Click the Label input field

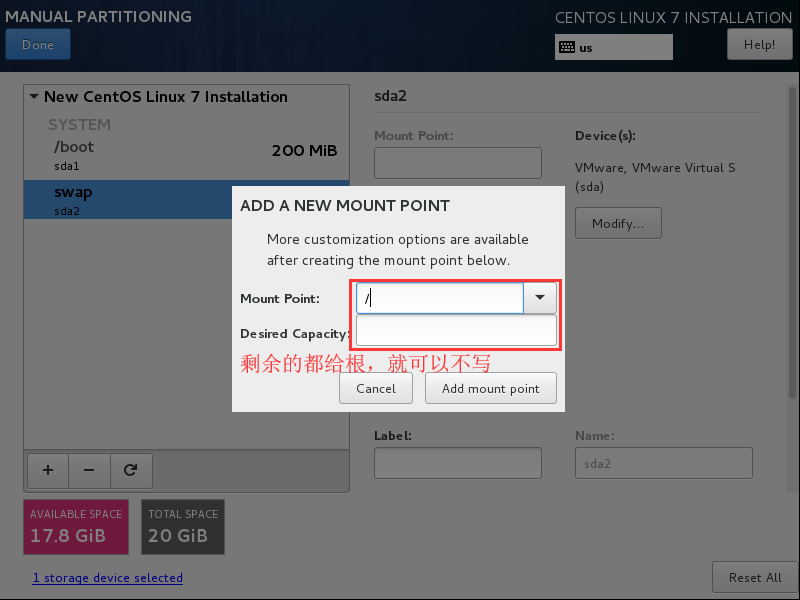pos(458,463)
